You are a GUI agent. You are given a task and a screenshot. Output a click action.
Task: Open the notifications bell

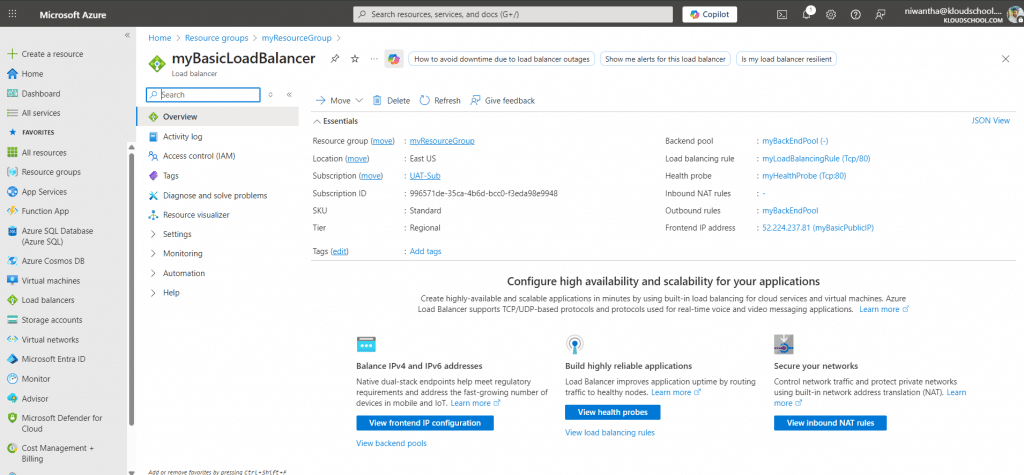[807, 14]
